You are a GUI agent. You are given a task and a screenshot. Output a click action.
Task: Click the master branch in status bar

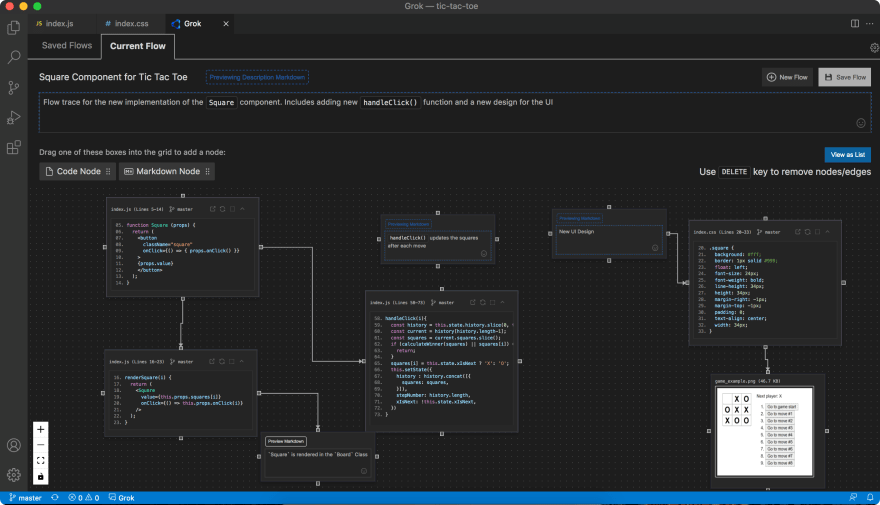click(x=25, y=498)
